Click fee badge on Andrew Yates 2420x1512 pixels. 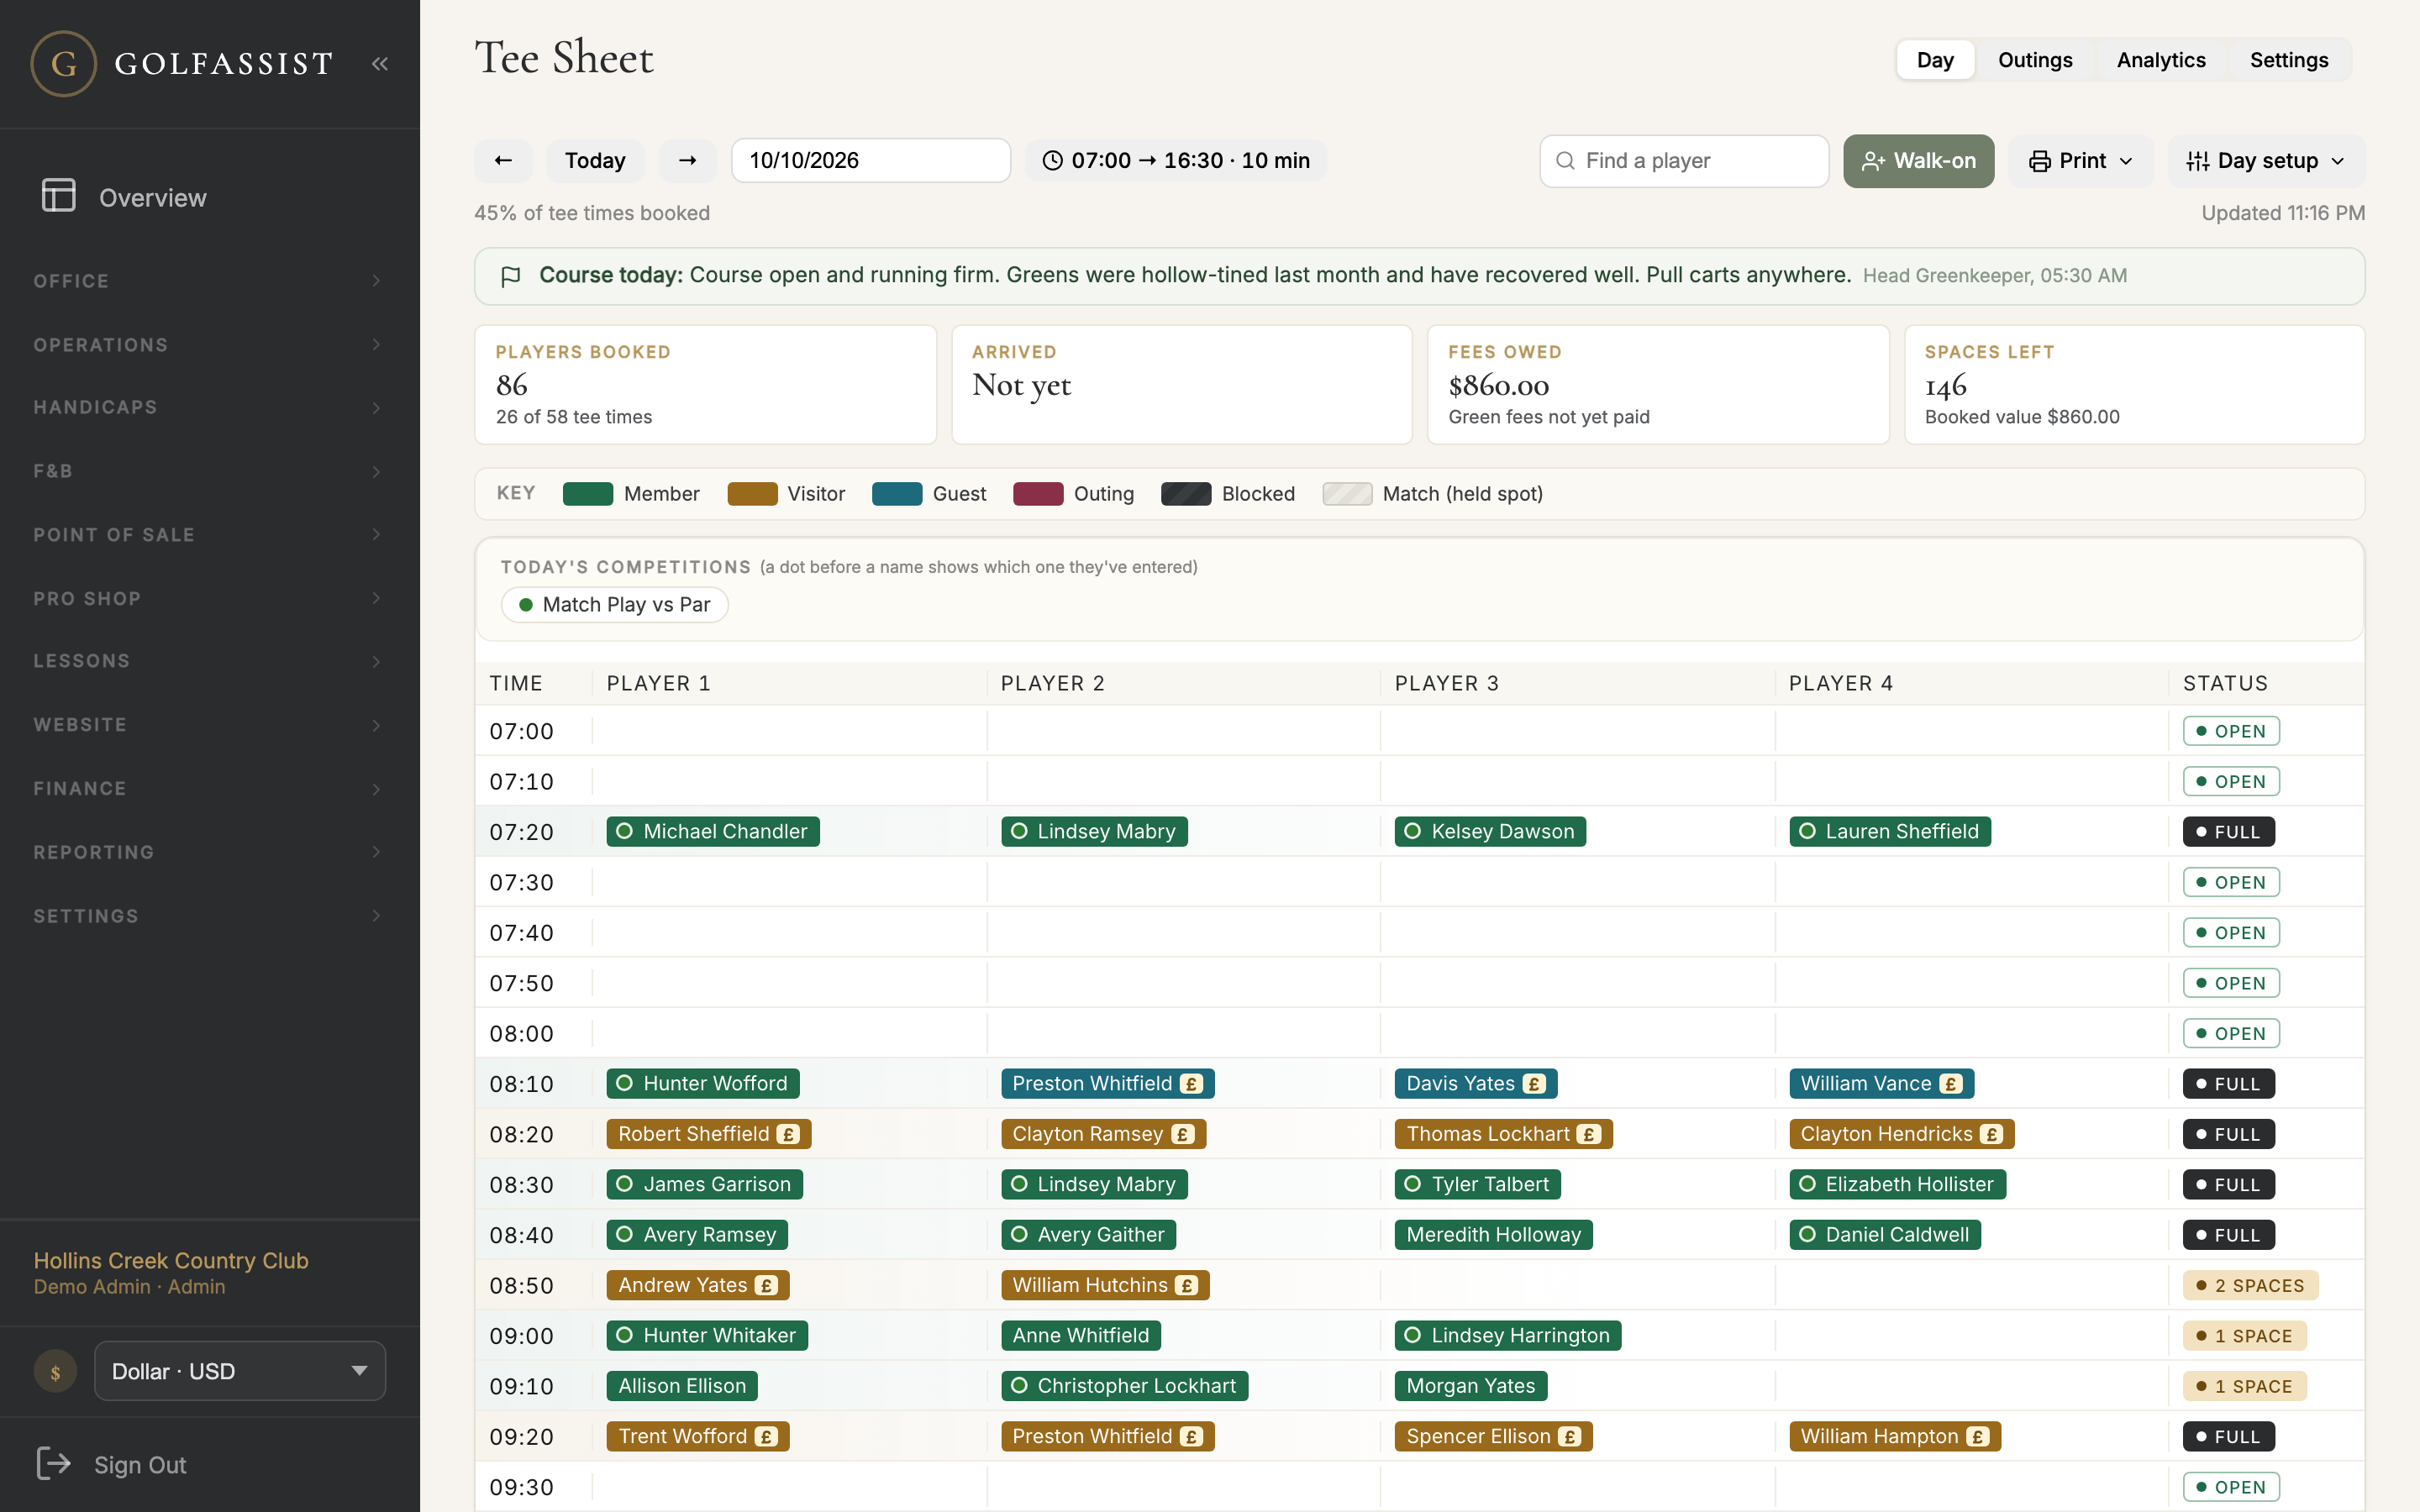tap(767, 1286)
